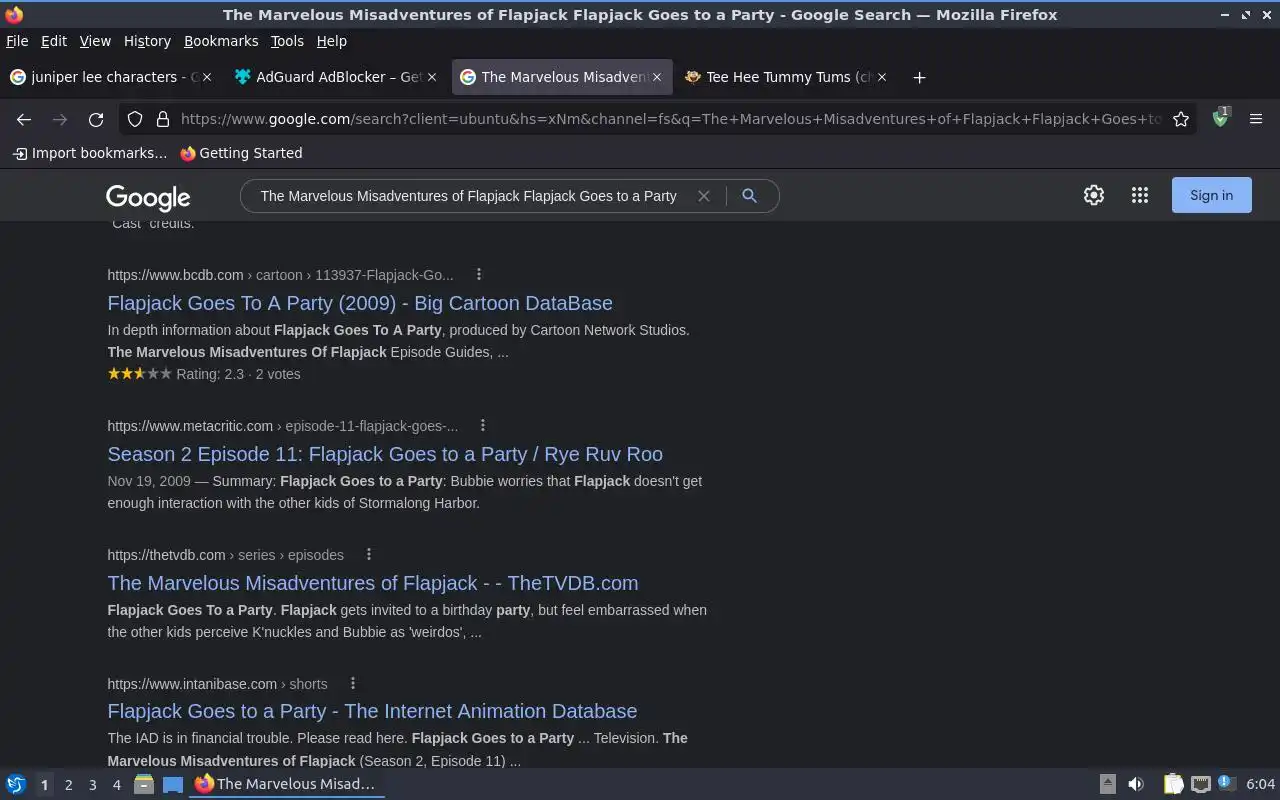Screen dimensions: 1280x800
Task: Open the Bookmarks menu
Action: coord(221,41)
